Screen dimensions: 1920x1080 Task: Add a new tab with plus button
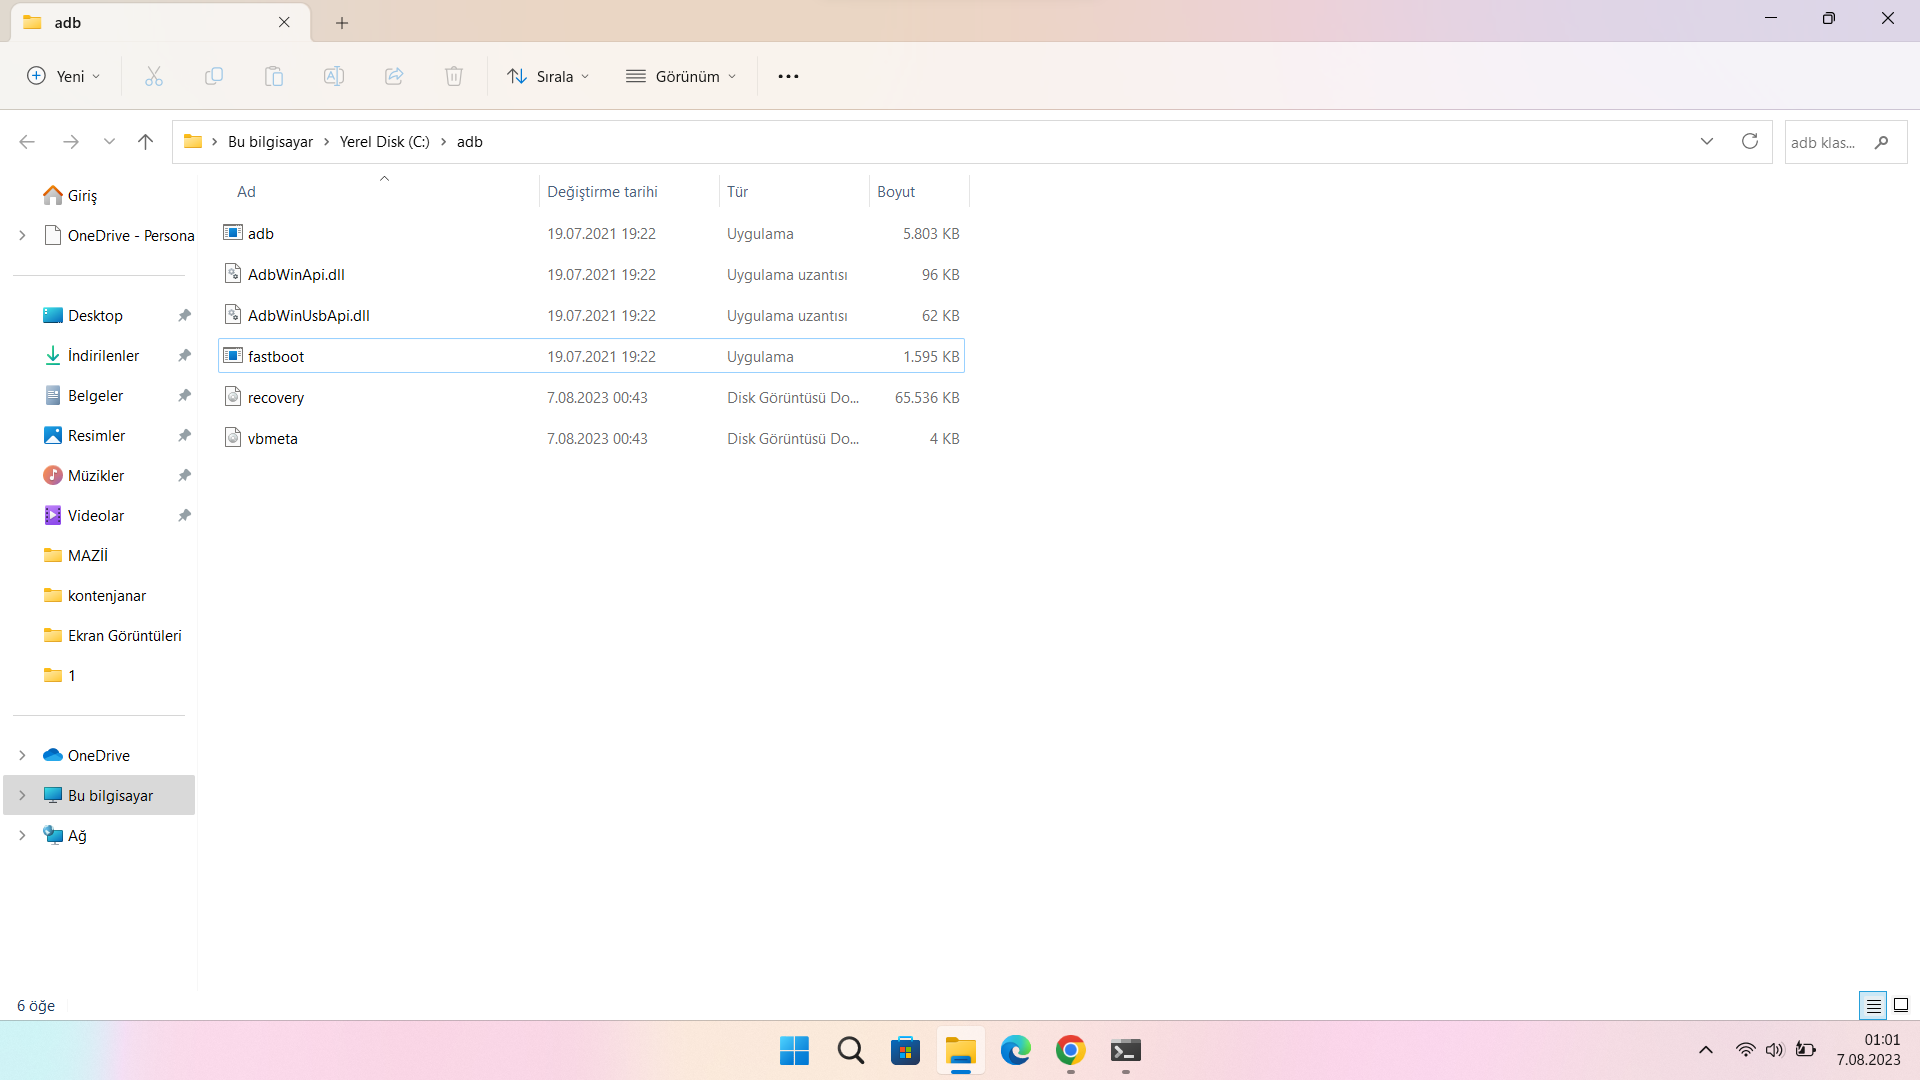coord(342,22)
